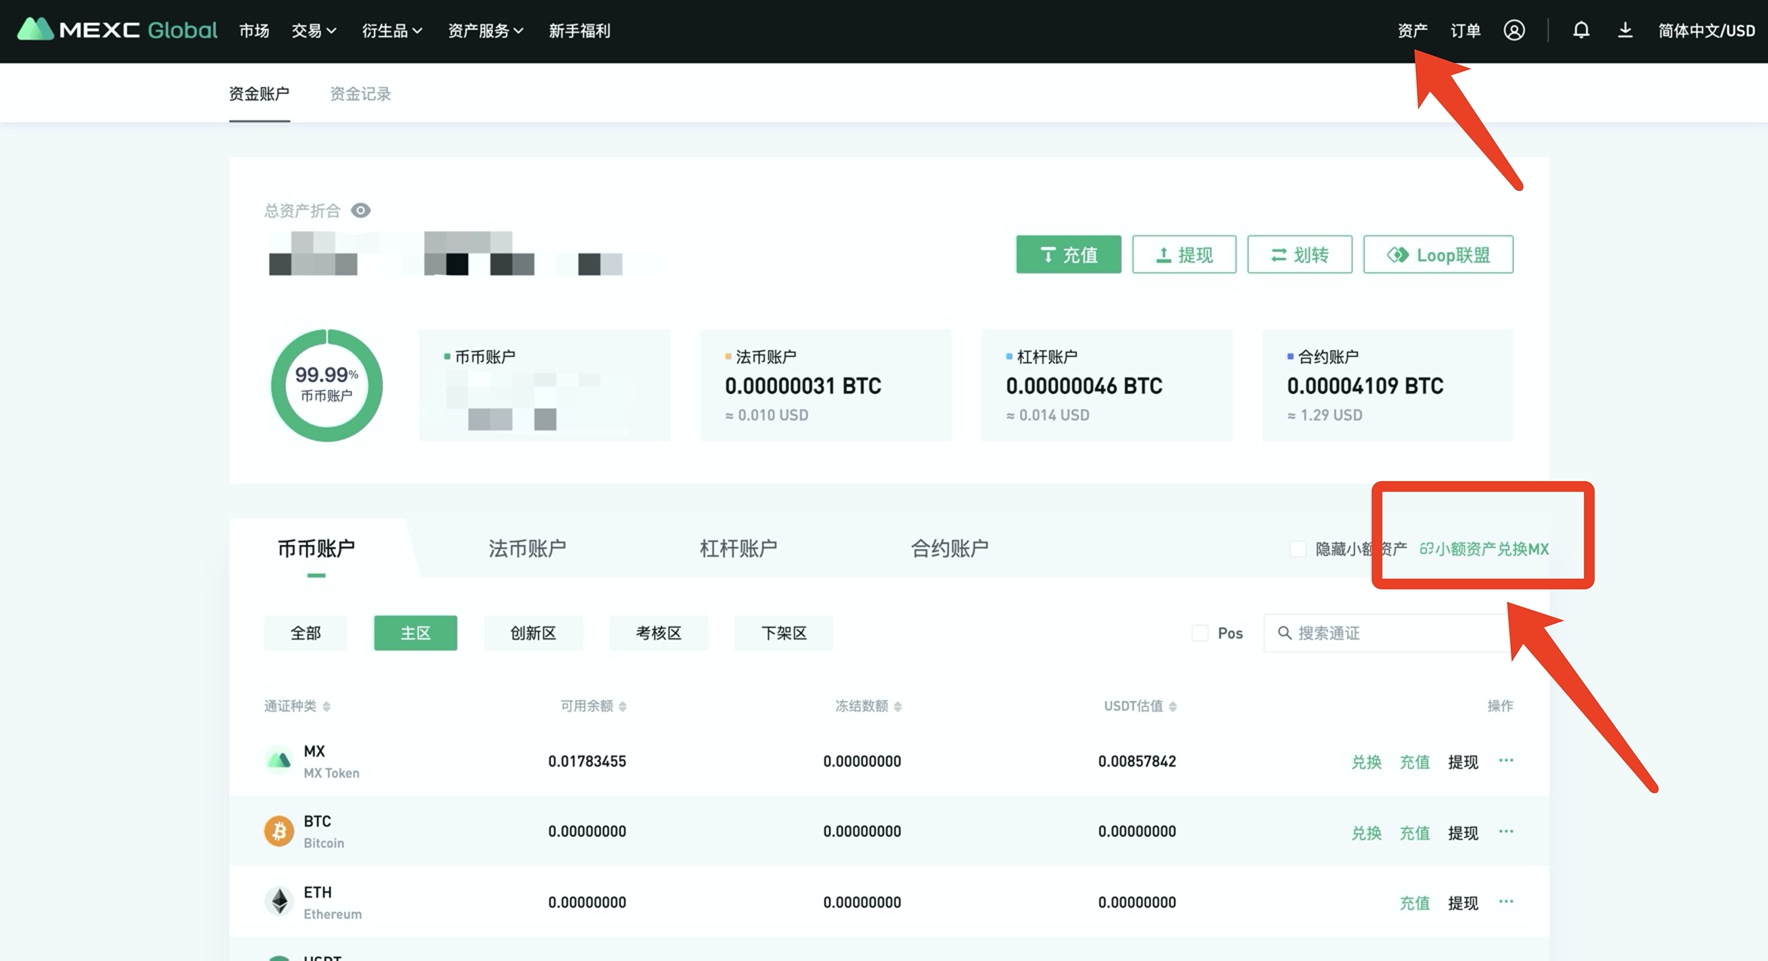
Task: Click MX balance 0.01783455
Action: pyautogui.click(x=587, y=761)
